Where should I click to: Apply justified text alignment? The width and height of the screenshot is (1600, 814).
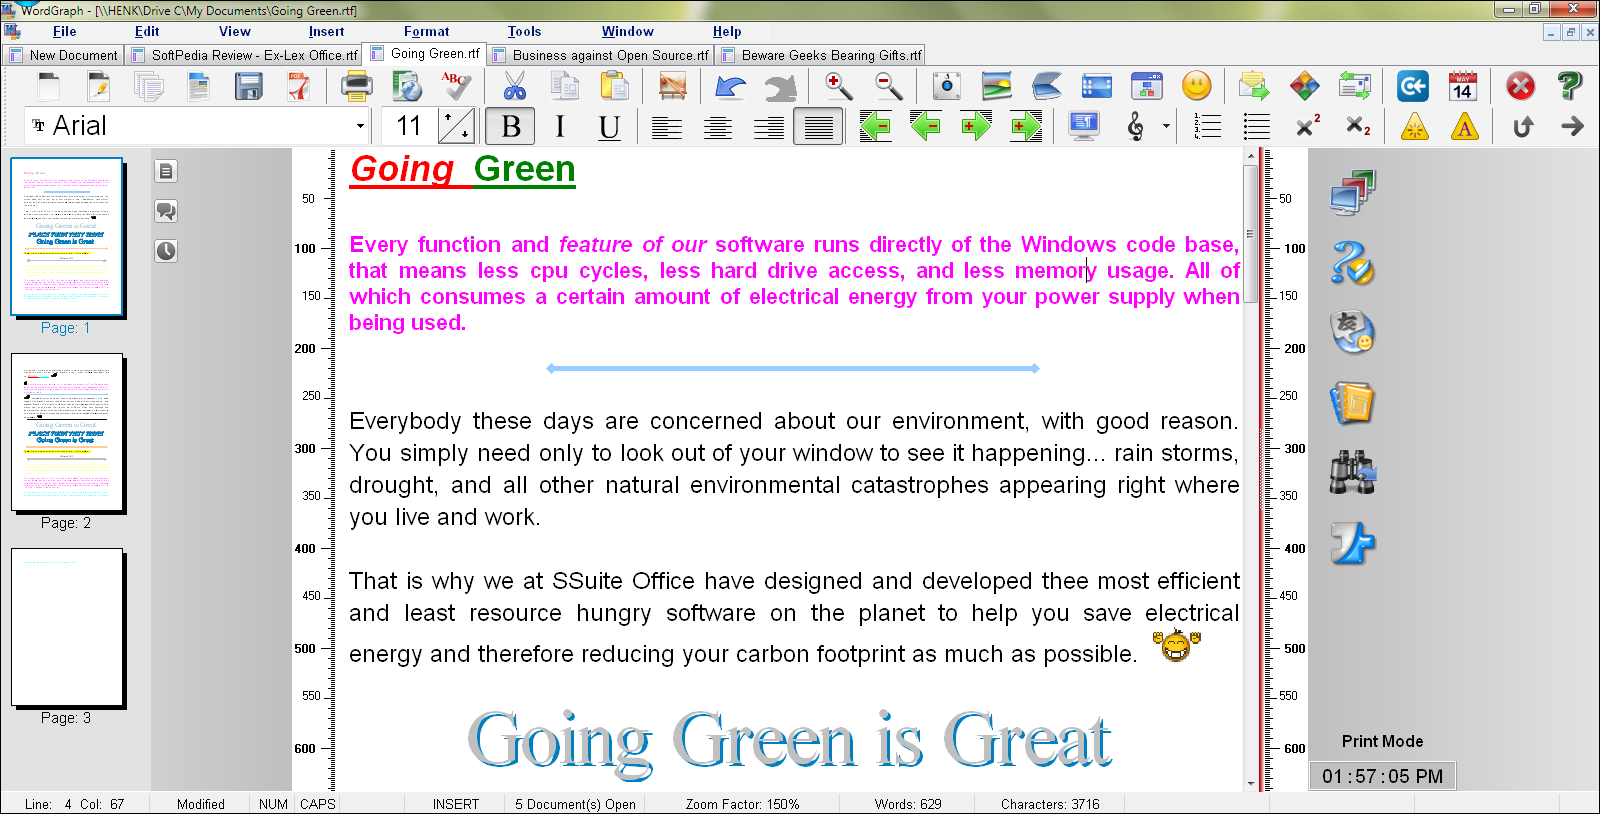coord(818,127)
